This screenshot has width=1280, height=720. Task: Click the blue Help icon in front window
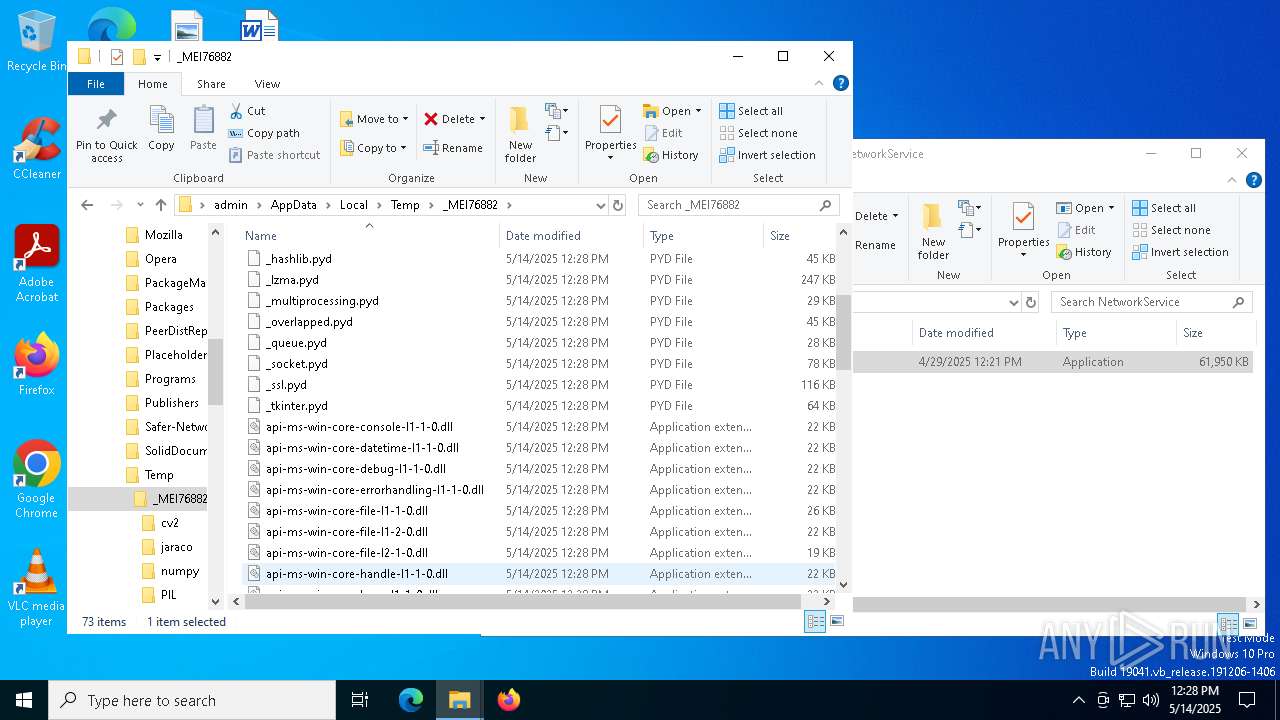tap(841, 84)
